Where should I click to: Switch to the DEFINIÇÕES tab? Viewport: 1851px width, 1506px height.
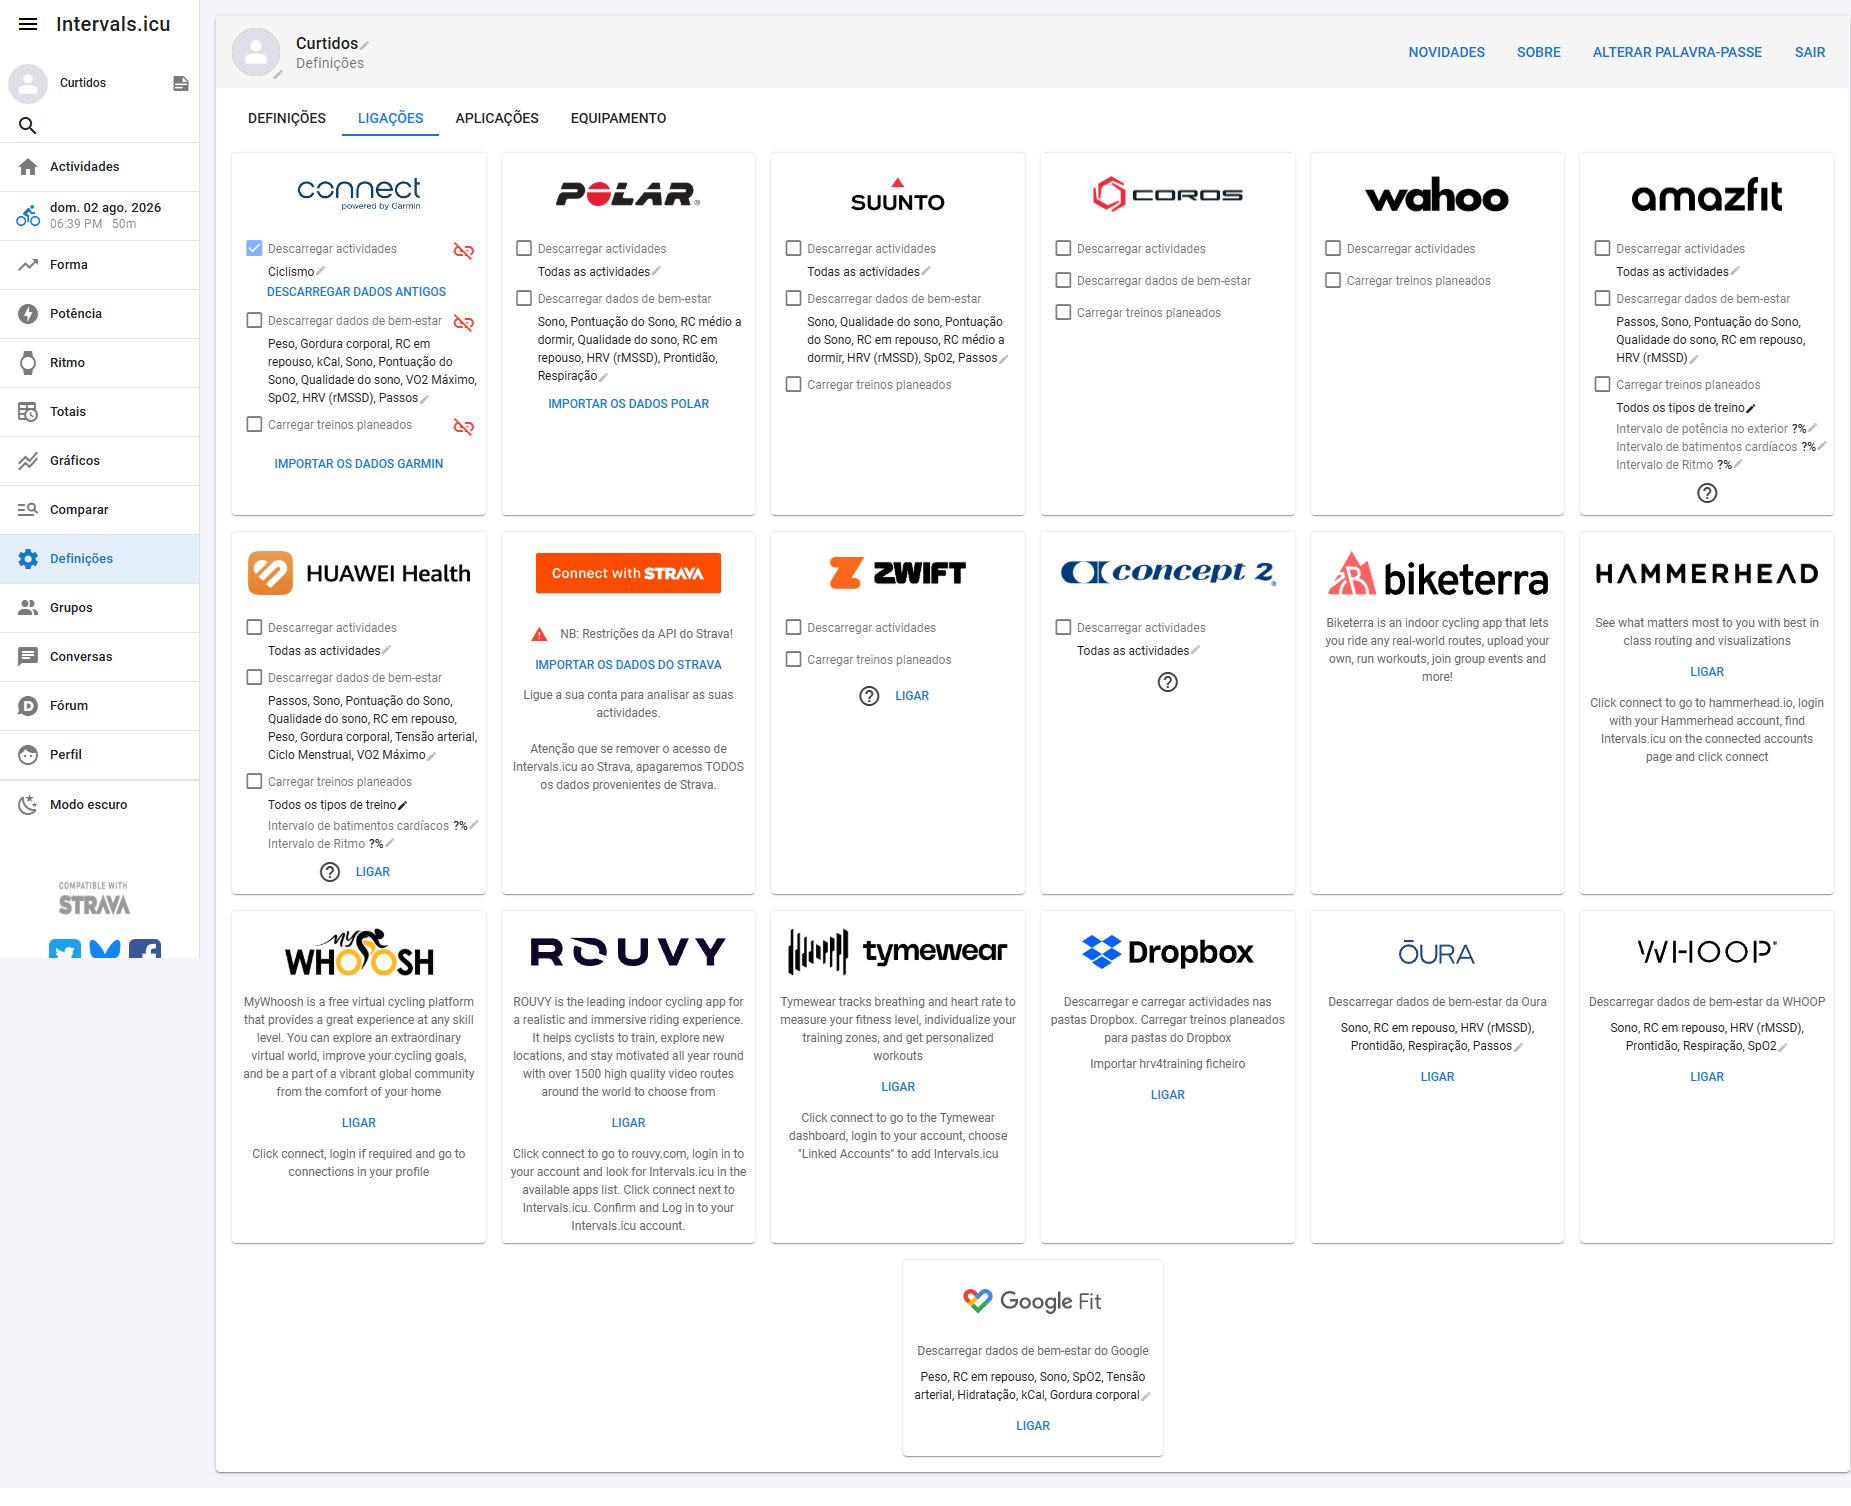click(x=287, y=118)
